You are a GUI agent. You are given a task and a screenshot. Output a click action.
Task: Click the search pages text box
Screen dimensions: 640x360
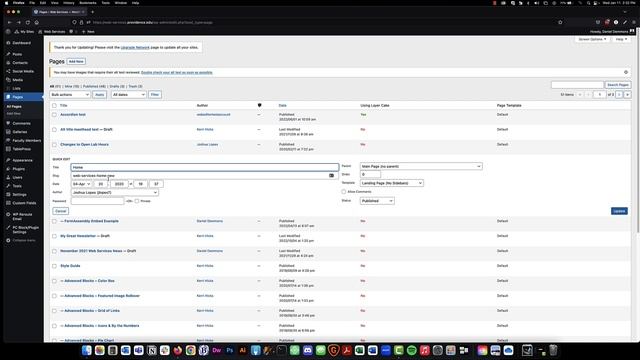tap(577, 85)
